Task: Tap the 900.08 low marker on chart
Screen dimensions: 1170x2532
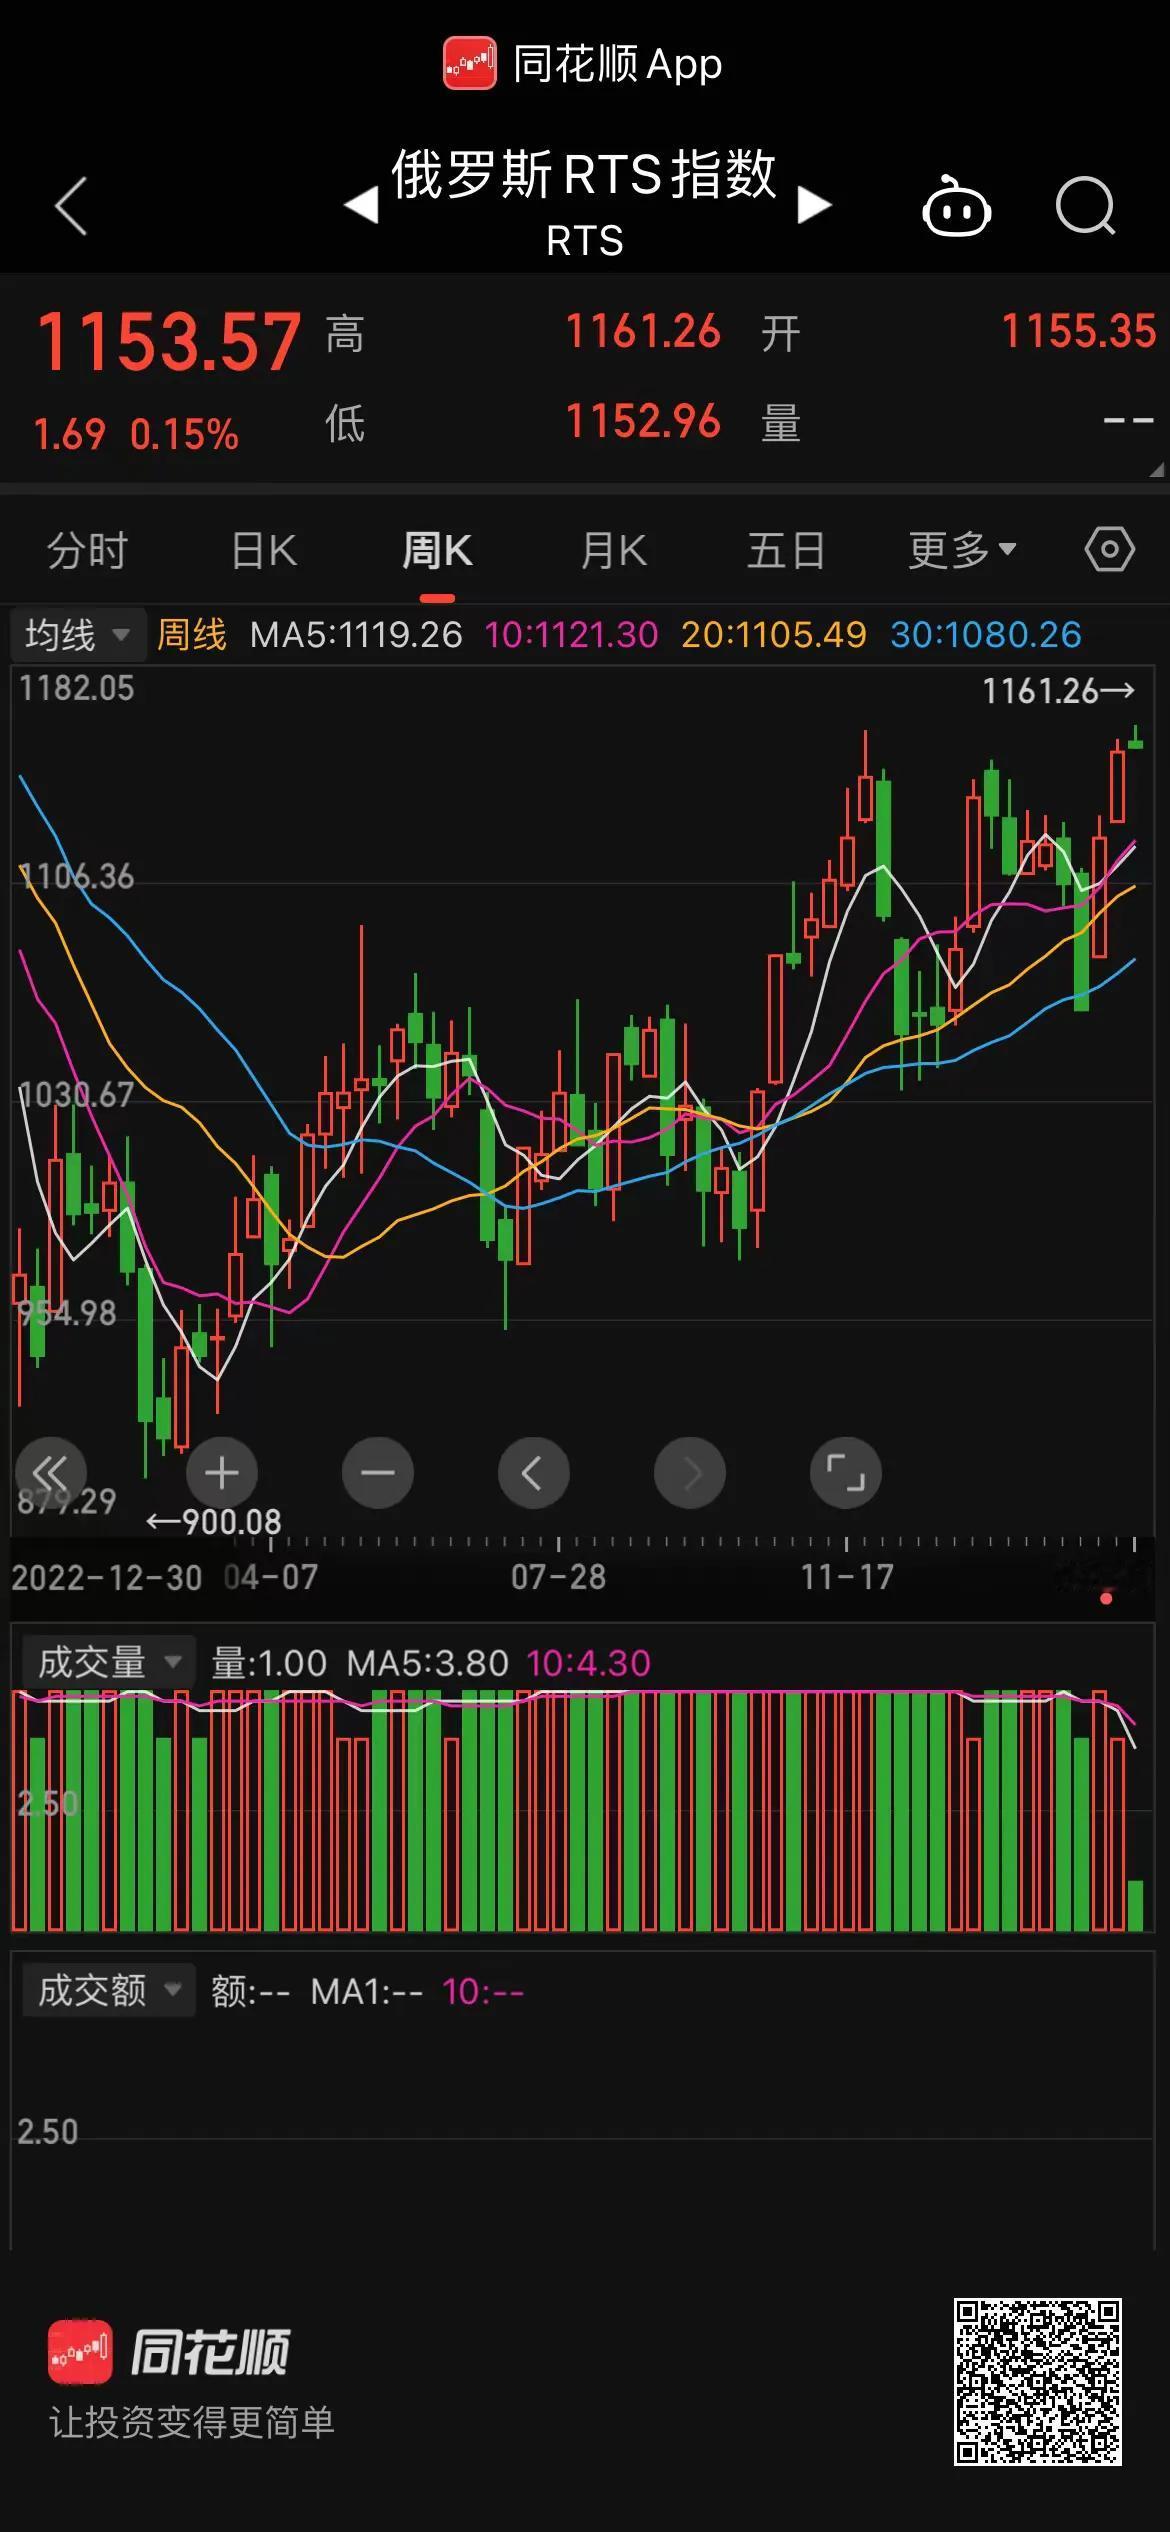Action: [x=214, y=1522]
